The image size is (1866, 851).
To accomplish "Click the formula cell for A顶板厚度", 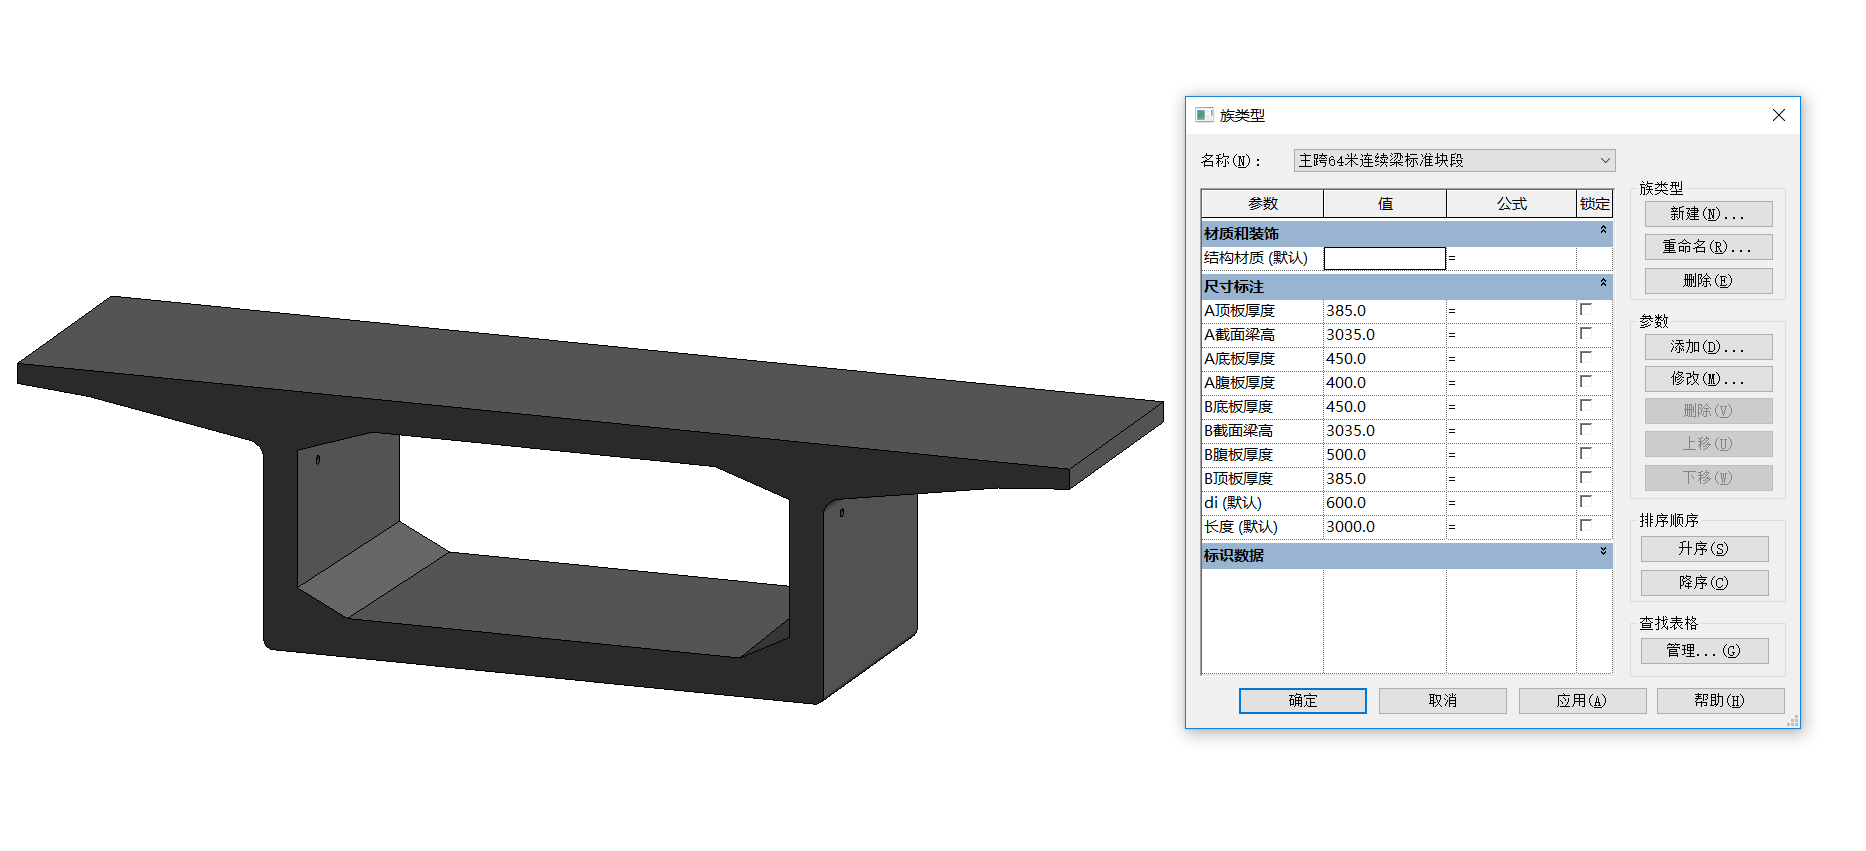I will [x=1511, y=311].
